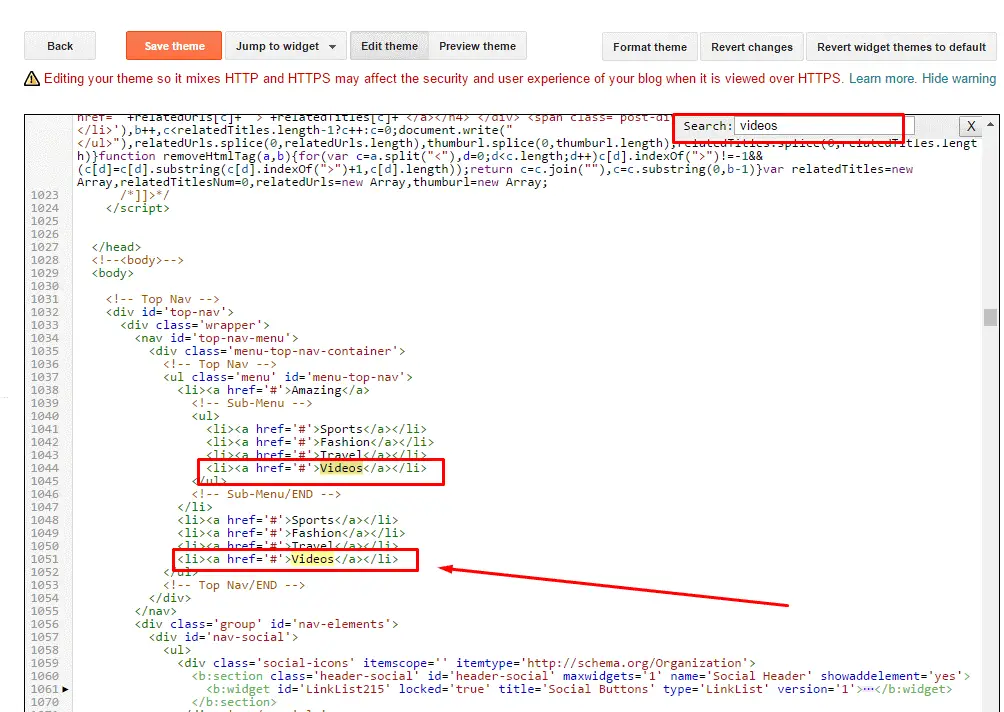Click the </head> closing tag

pos(116,247)
